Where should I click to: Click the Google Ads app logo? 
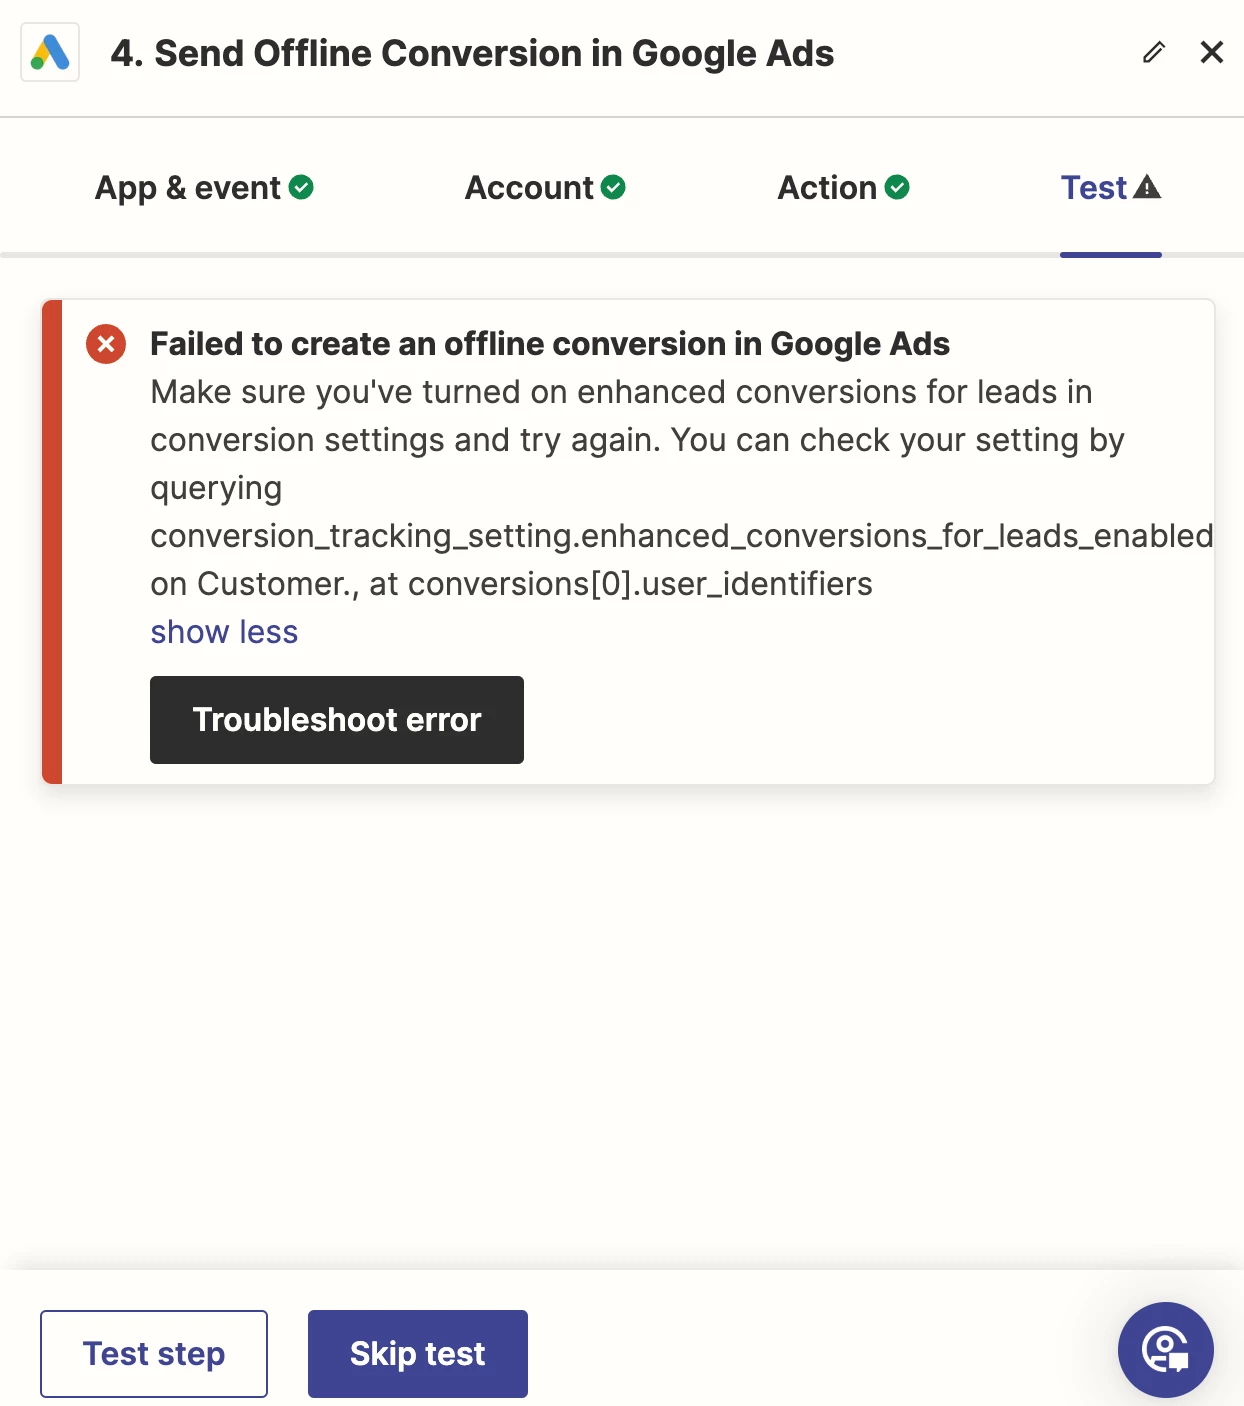point(50,53)
